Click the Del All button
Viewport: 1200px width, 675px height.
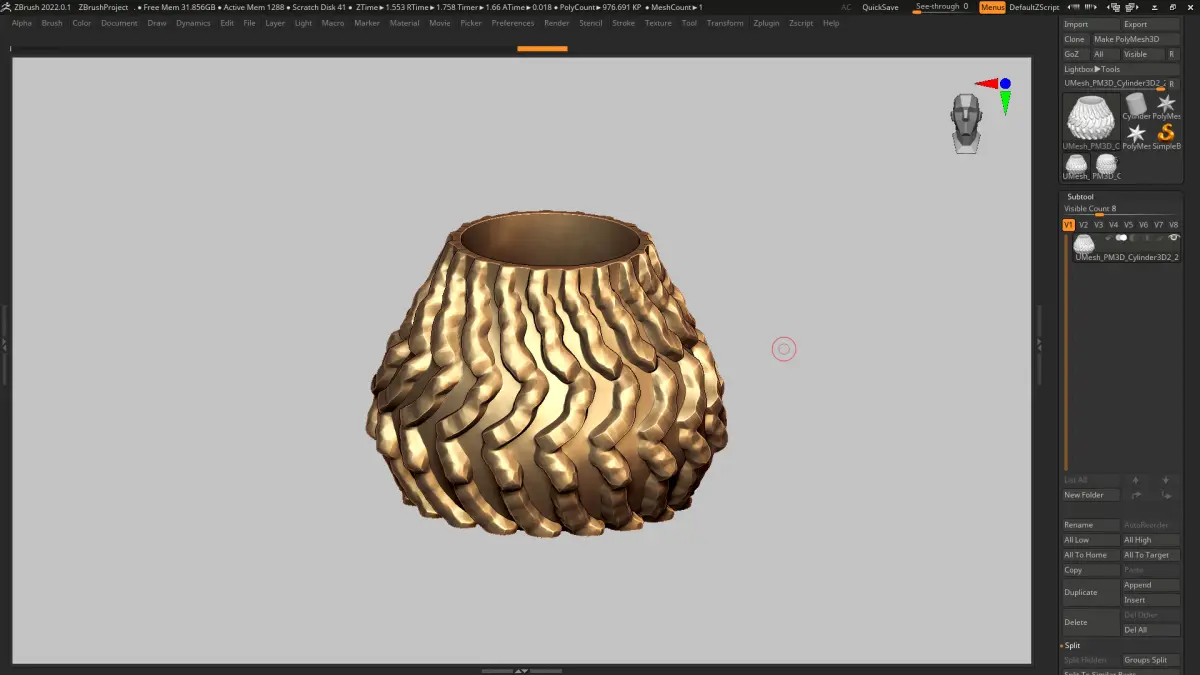pyautogui.click(x=1151, y=630)
